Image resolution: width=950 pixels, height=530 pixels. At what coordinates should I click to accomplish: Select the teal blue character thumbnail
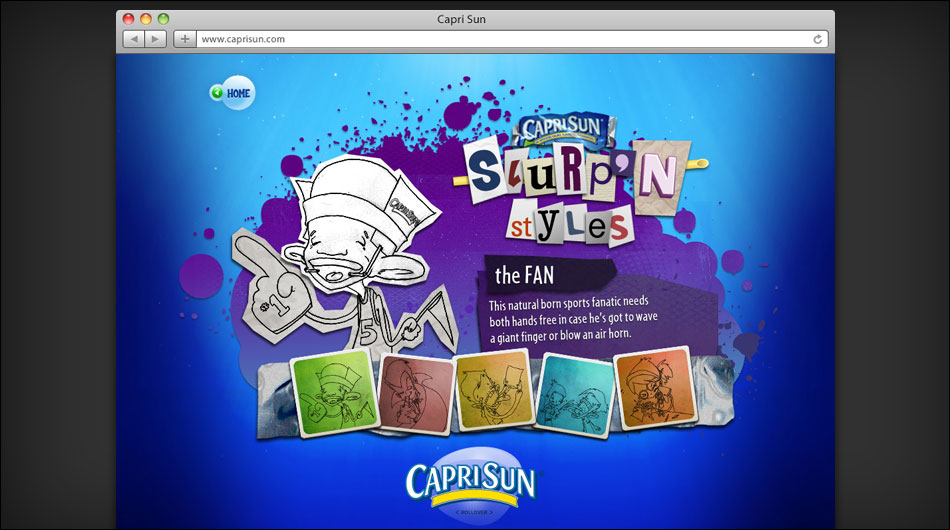point(575,394)
